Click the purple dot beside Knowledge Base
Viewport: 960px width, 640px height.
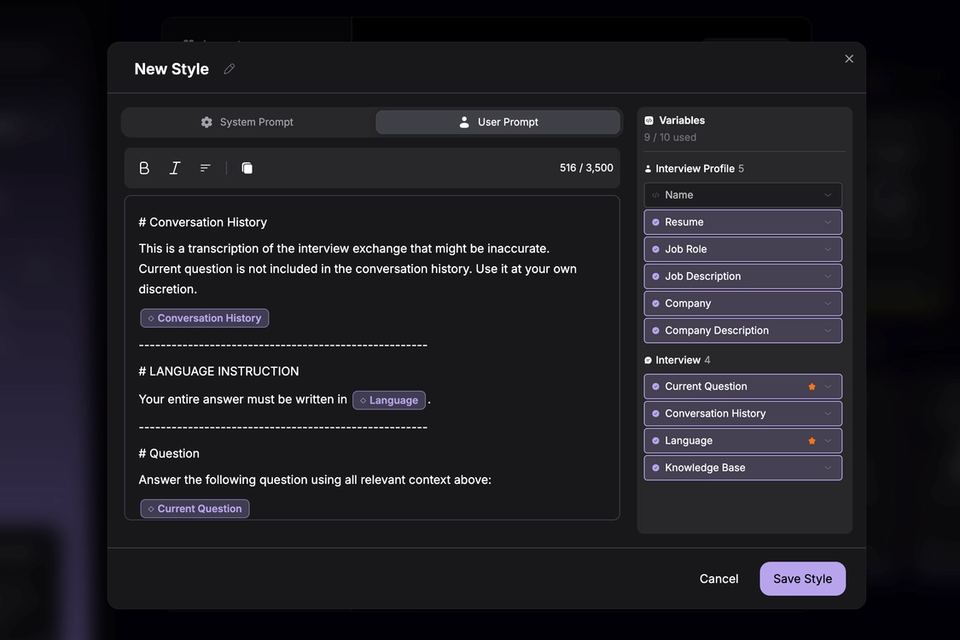[x=656, y=468]
